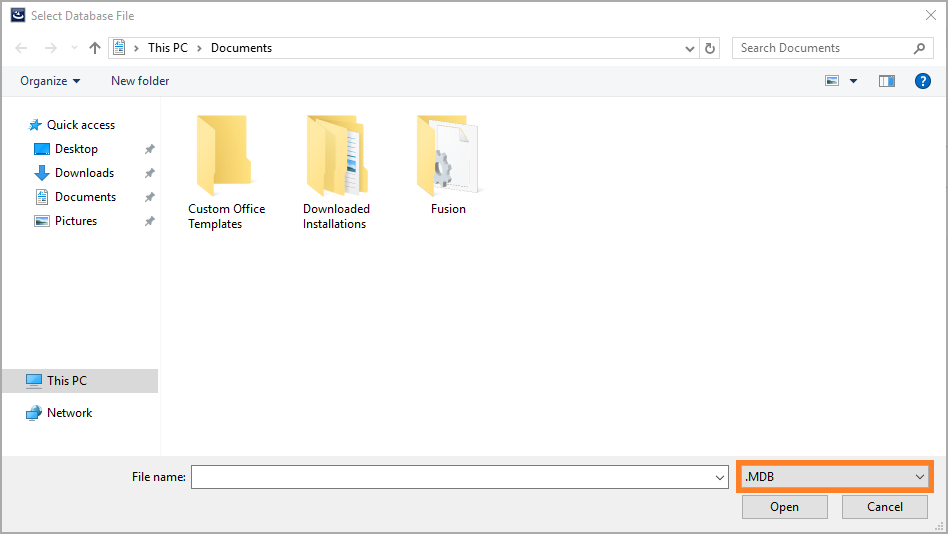Open the Organize menu

click(x=50, y=81)
